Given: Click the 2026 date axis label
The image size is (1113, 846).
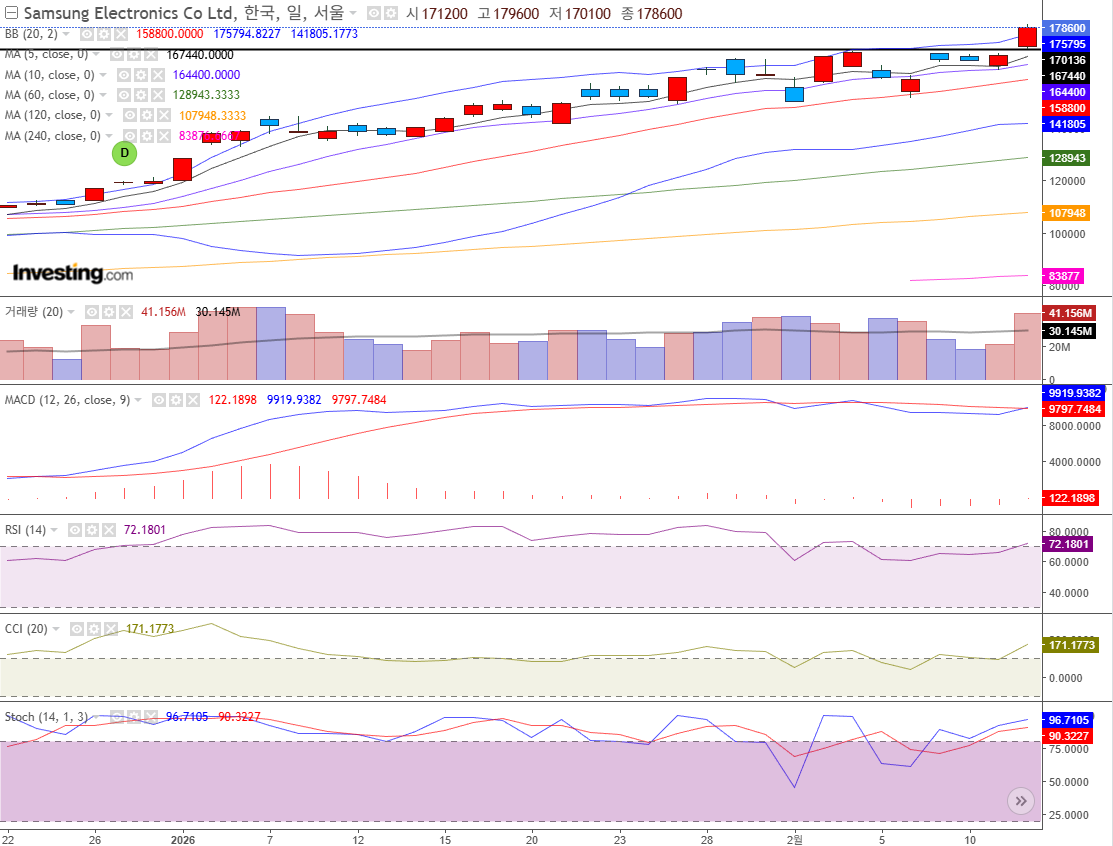Looking at the screenshot, I should pyautogui.click(x=183, y=840).
